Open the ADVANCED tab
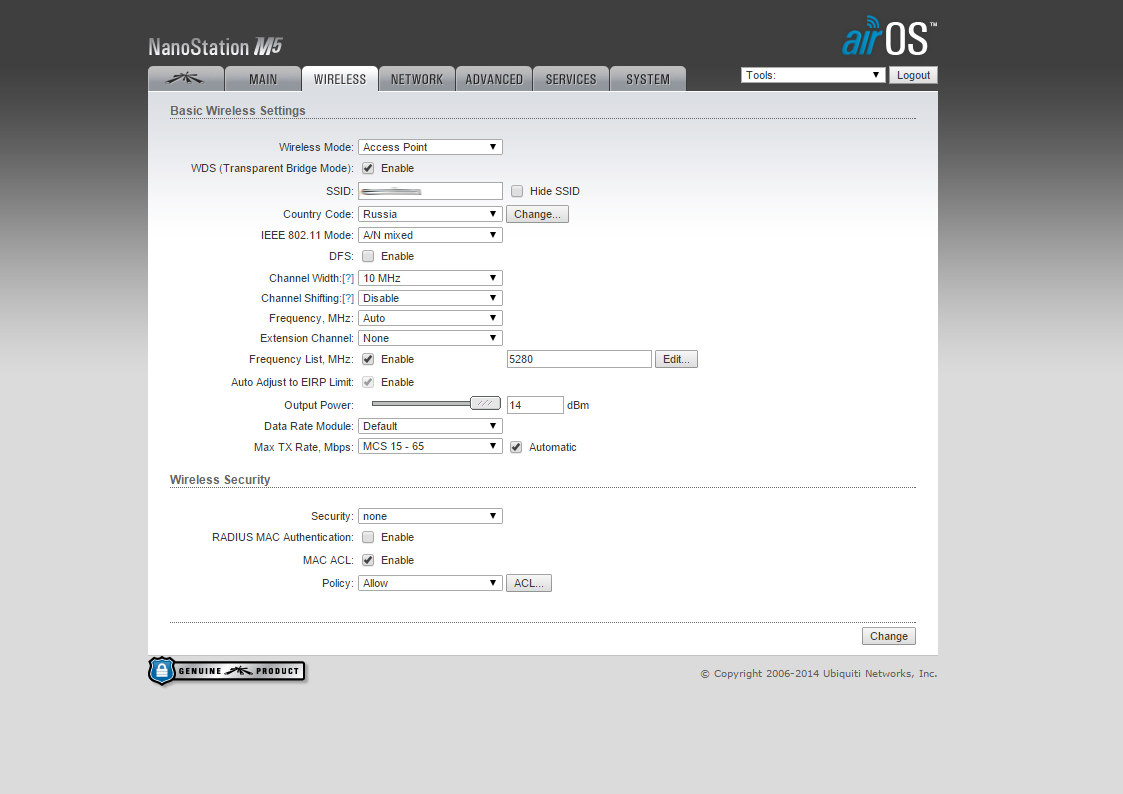Screen dimensions: 1123x794 [494, 79]
